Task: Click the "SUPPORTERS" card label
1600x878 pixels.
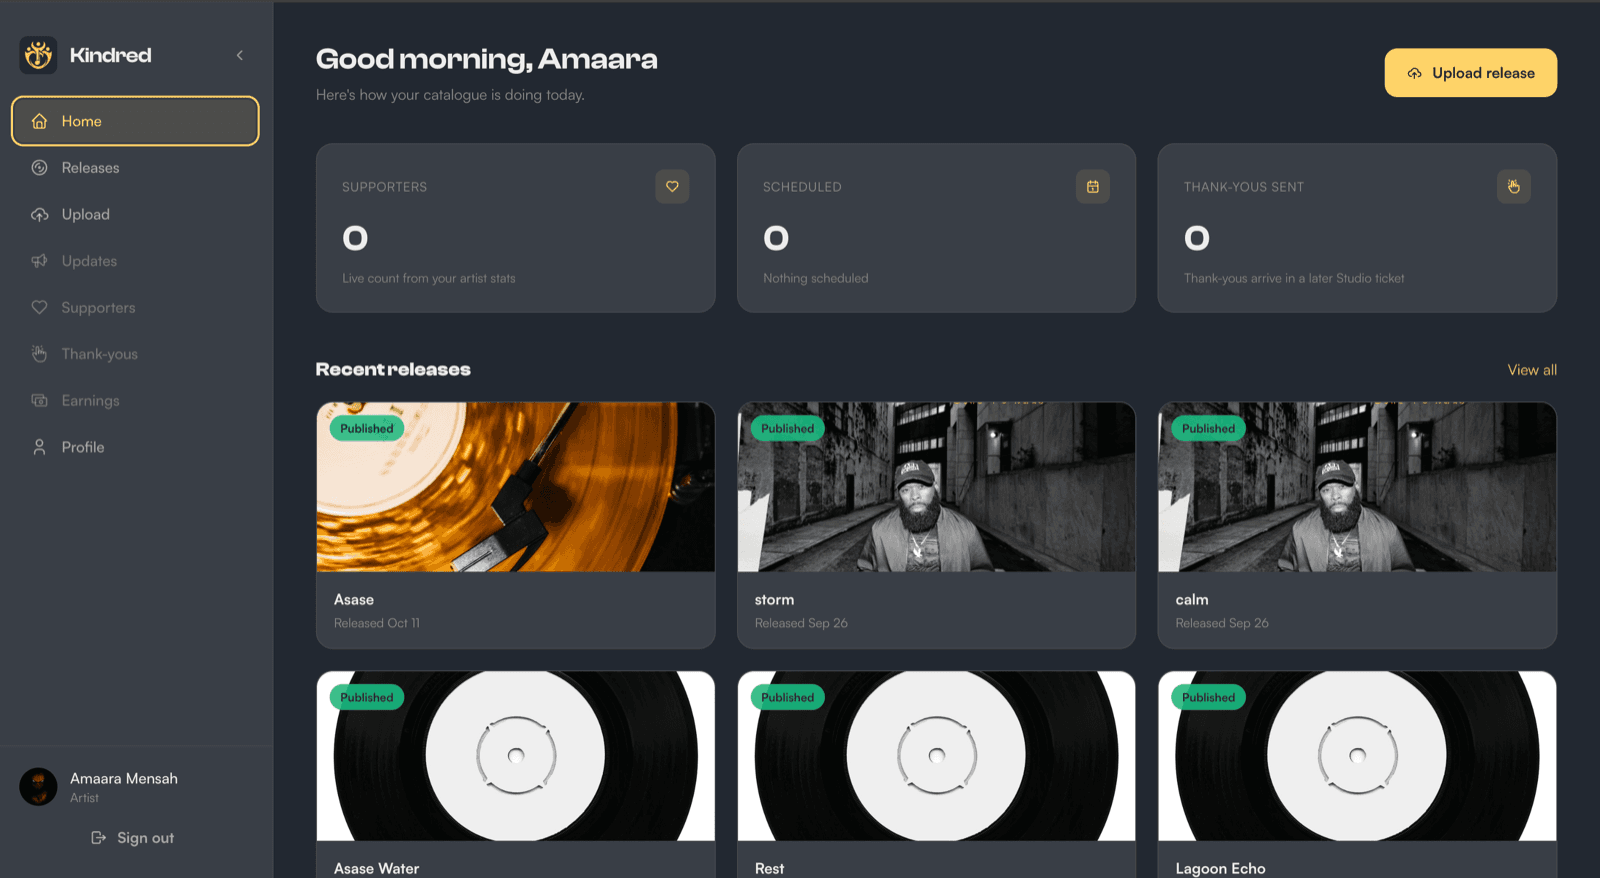Action: click(385, 187)
